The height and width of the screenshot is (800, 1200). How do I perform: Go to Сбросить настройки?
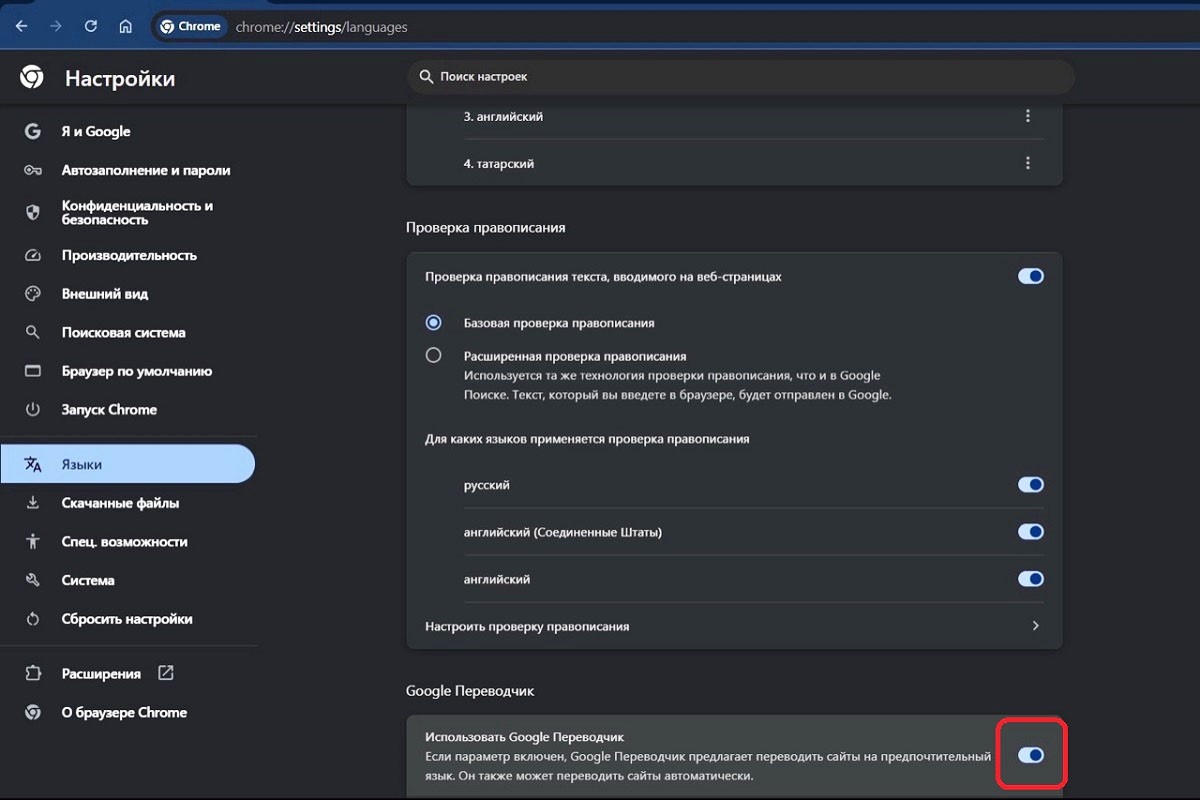(x=128, y=619)
